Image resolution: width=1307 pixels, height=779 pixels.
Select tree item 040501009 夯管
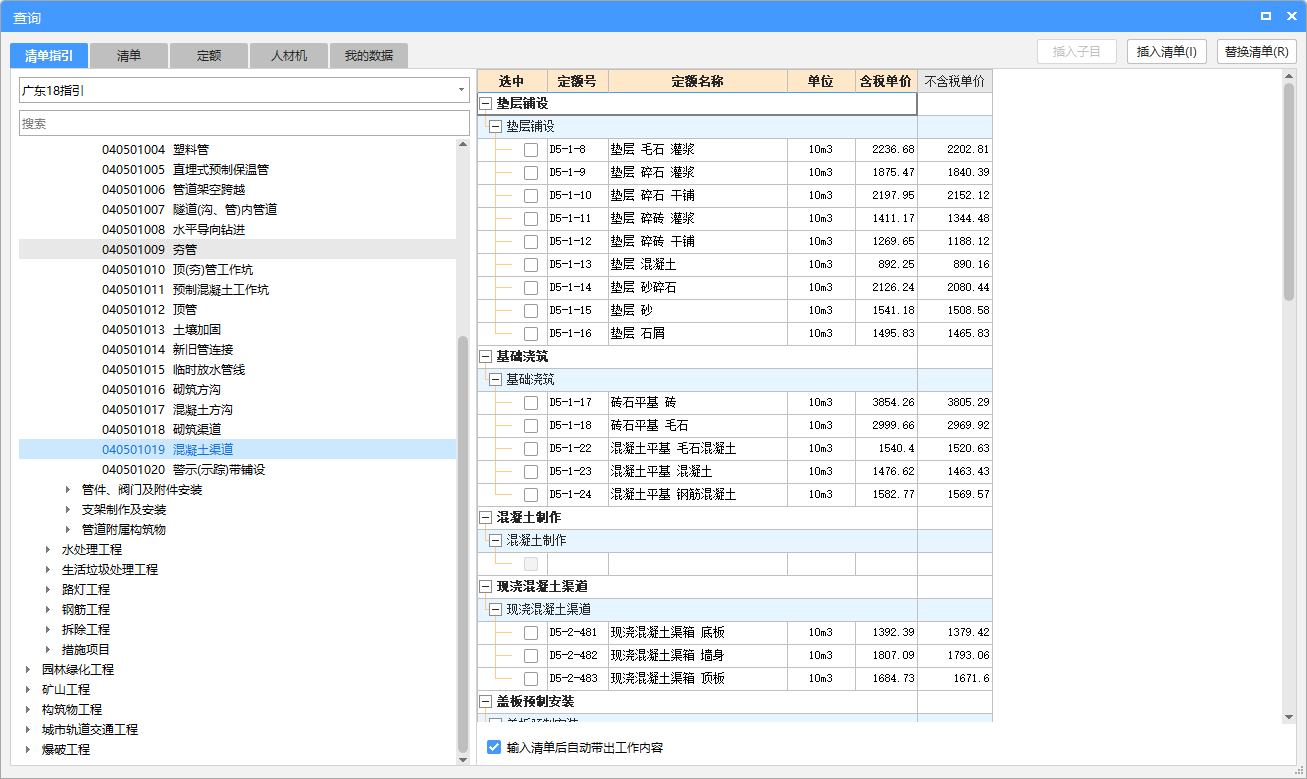coord(237,250)
